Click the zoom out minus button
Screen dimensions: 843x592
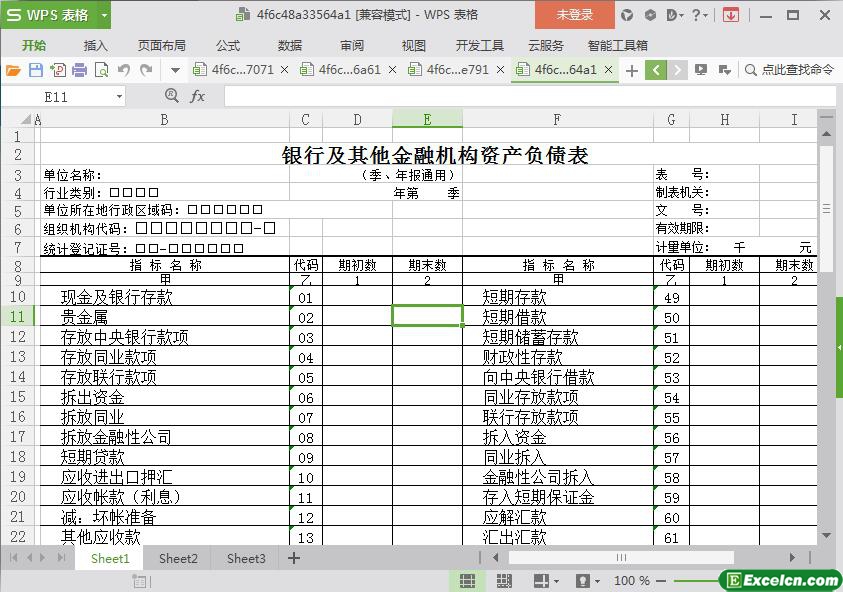tap(661, 581)
